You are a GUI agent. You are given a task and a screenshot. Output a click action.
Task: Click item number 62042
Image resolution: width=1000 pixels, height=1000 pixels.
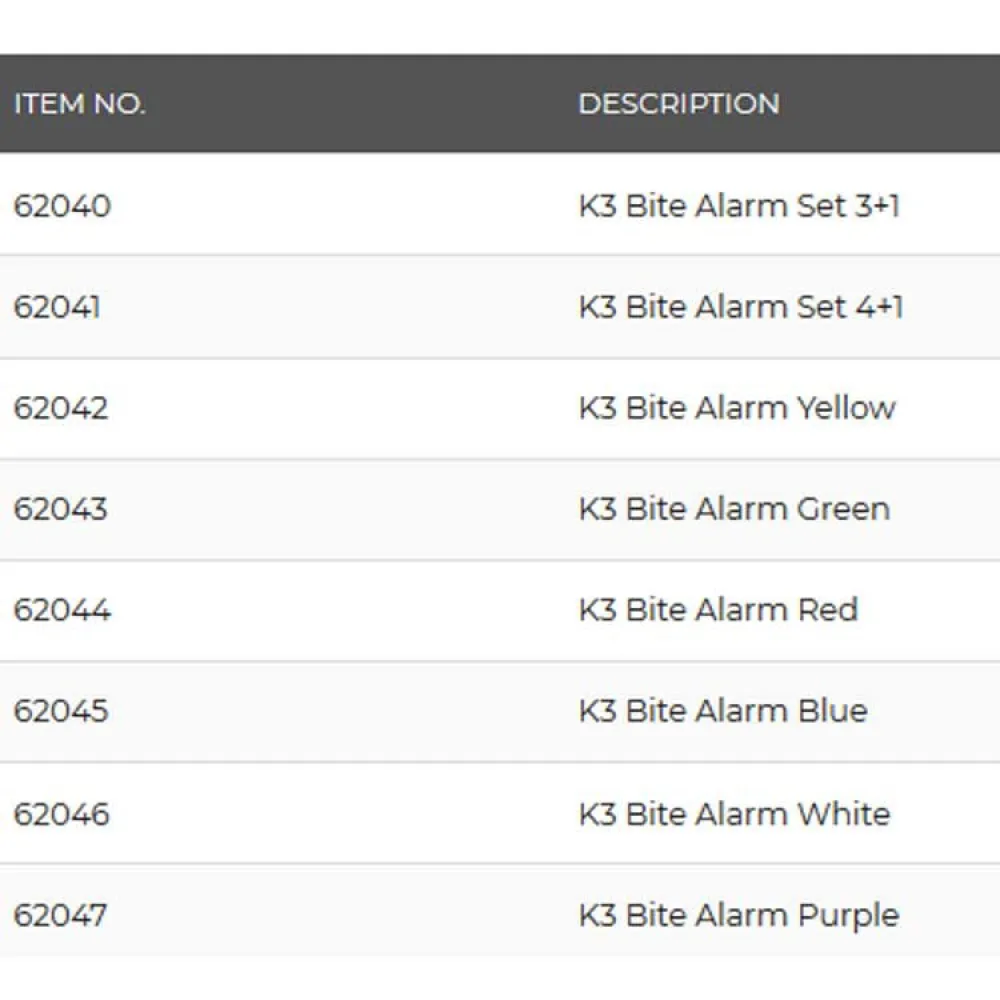[61, 408]
